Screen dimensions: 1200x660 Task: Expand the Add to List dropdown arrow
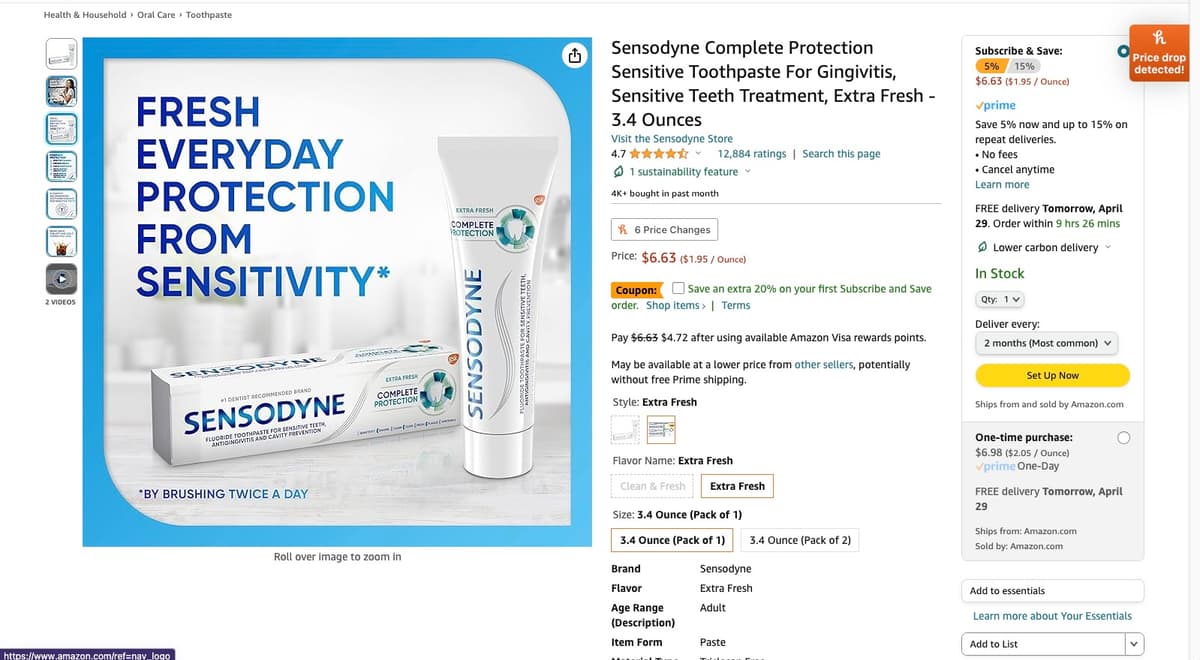pyautogui.click(x=1133, y=644)
